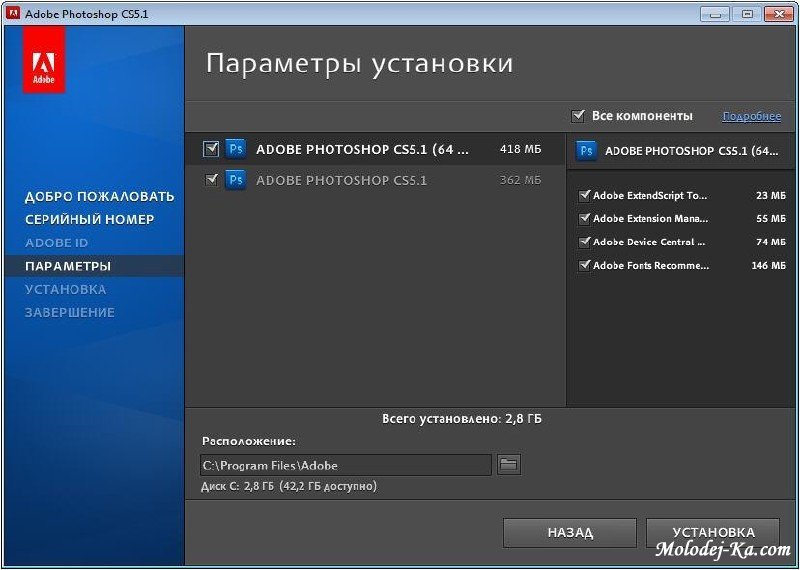Click 'Adobe Device Central ...' component name
Viewport: 800px width, 570px height.
pyautogui.click(x=649, y=242)
